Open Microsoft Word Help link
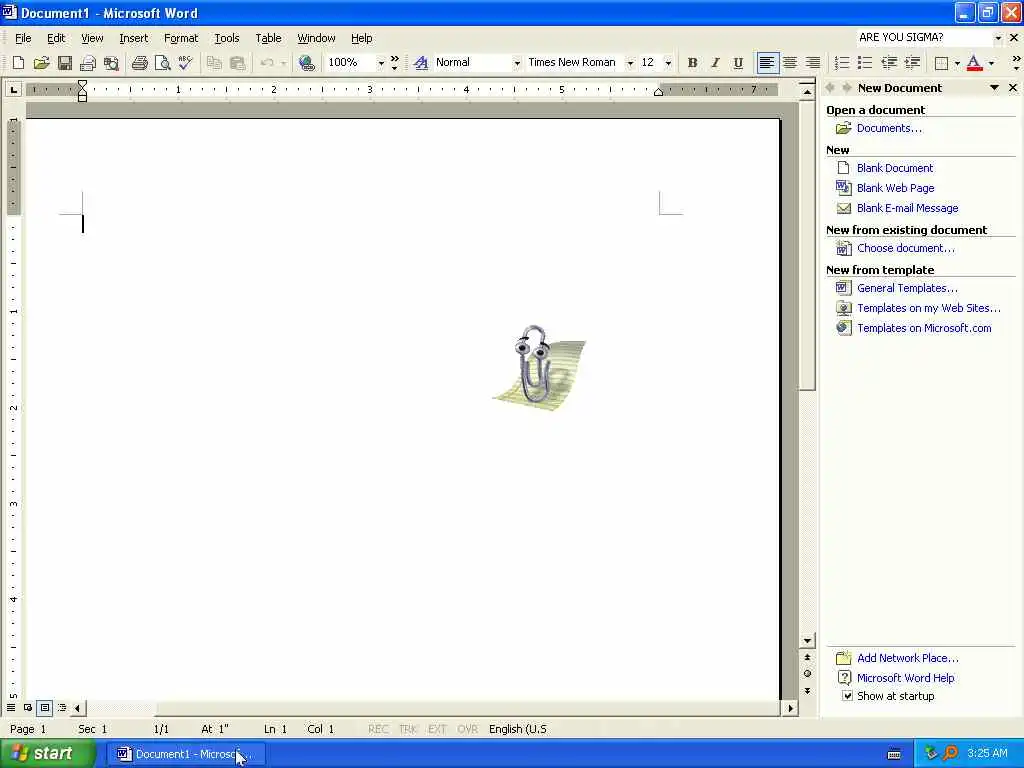The image size is (1024, 768). tap(906, 678)
